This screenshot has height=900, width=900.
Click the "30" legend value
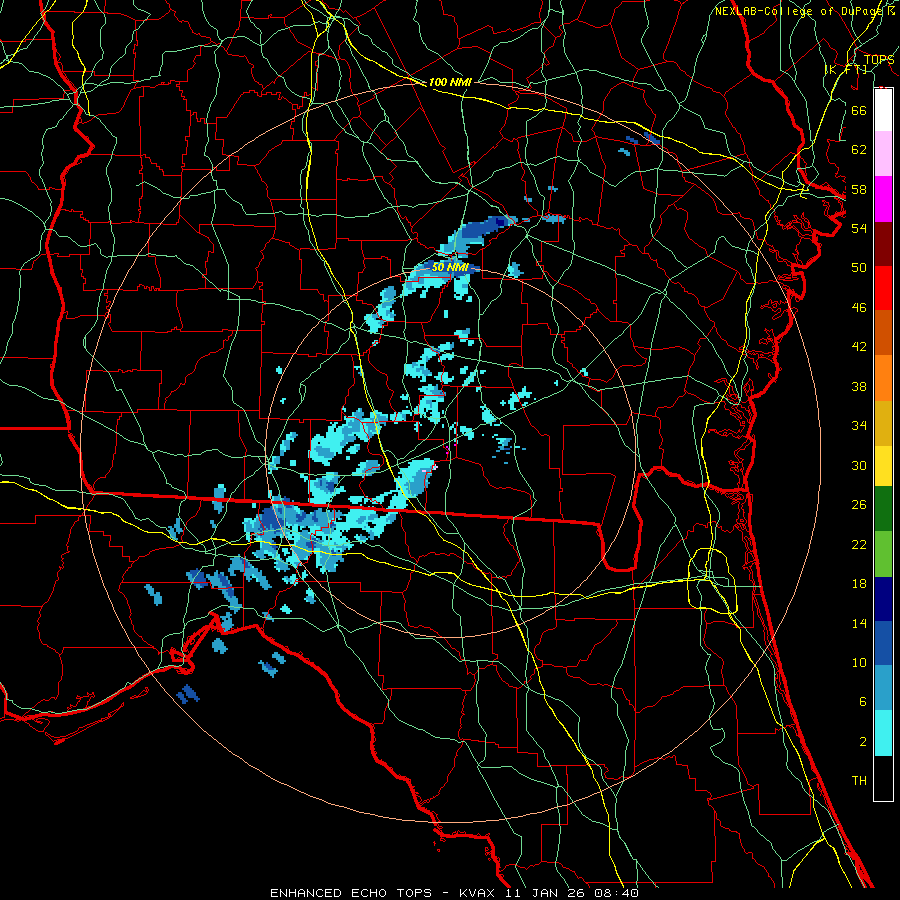[x=859, y=465]
